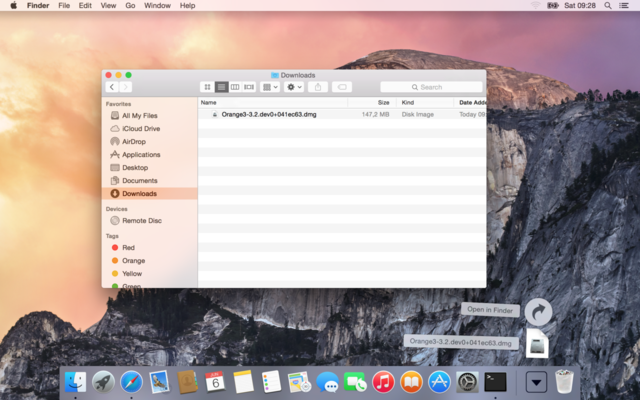The width and height of the screenshot is (640, 400).
Task: Click the Disk Image kind cell
Action: click(418, 114)
